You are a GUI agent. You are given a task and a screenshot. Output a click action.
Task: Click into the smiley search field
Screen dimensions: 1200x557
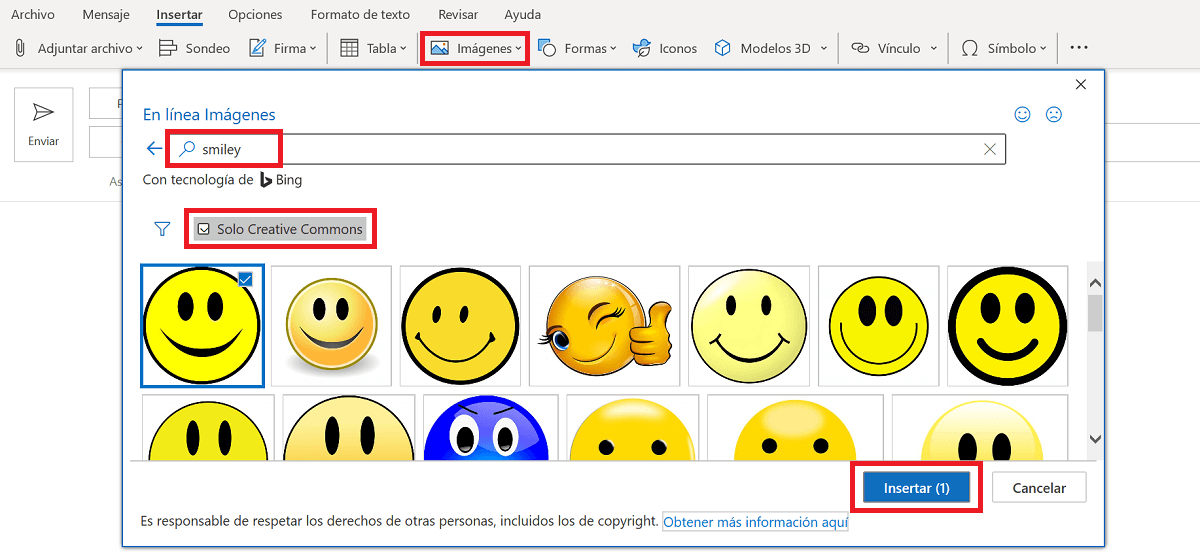point(586,149)
